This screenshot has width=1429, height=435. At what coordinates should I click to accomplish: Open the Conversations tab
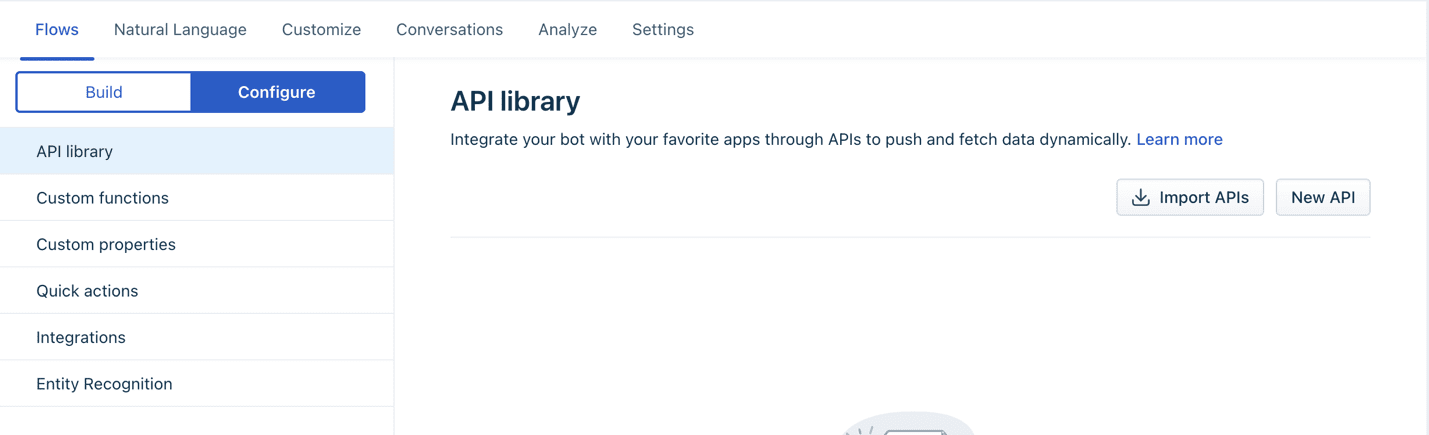(449, 30)
